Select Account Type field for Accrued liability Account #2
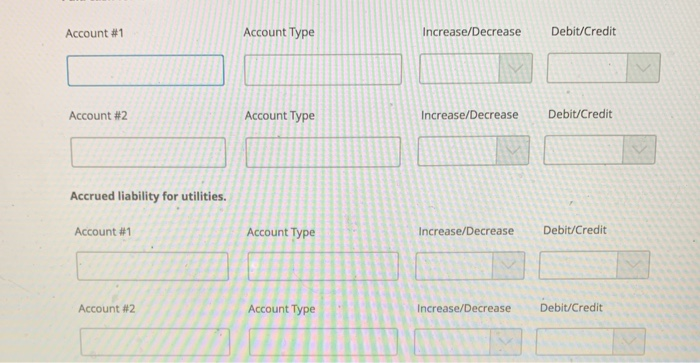The height and width of the screenshot is (363, 700). pos(323,342)
